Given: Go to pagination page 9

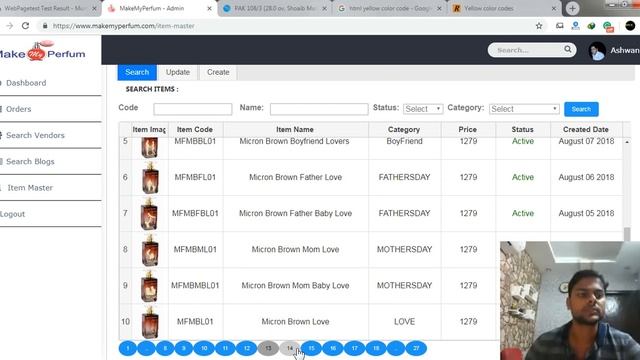Looking at the screenshot, I should (184, 348).
